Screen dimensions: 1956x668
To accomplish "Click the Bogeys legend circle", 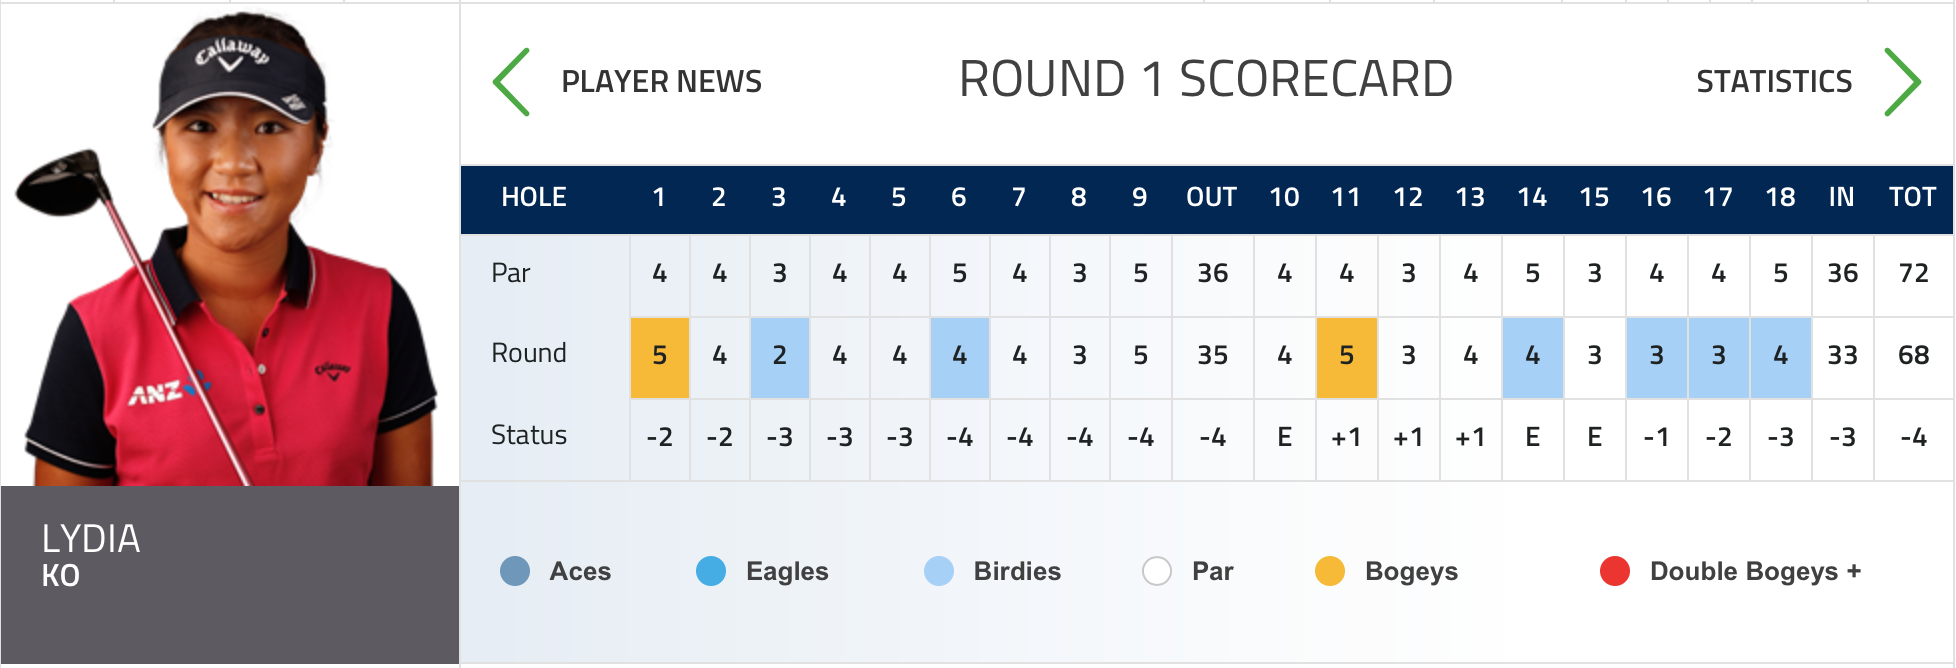I will (1330, 571).
